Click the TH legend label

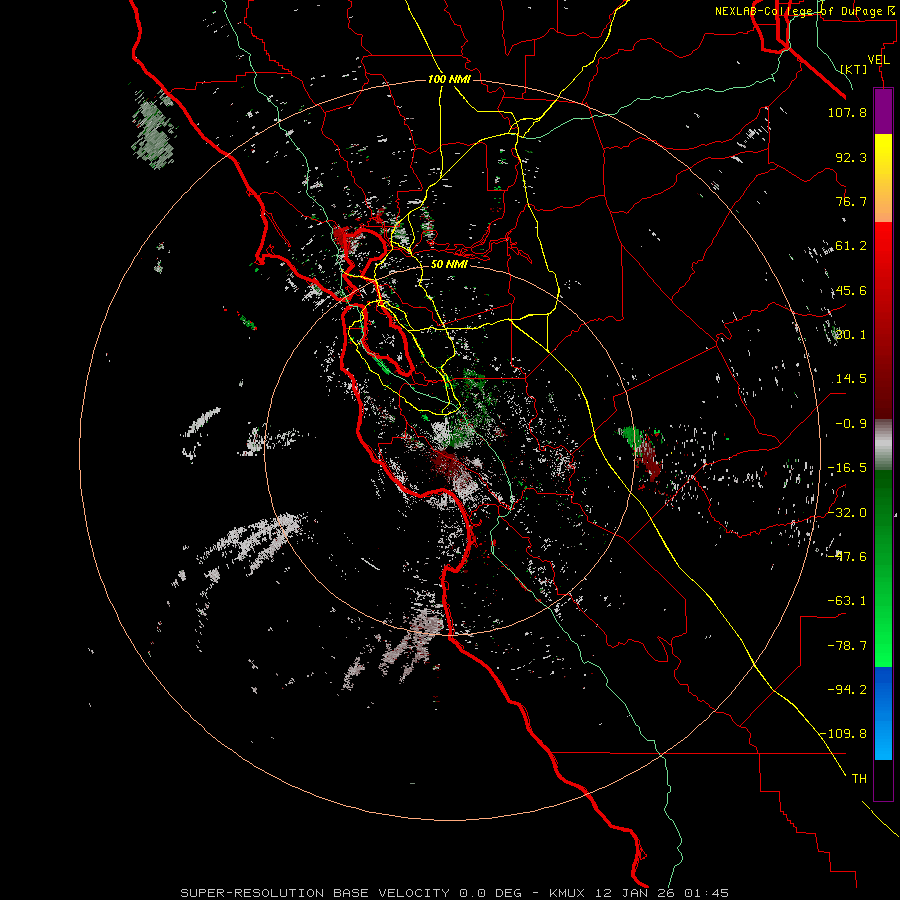(x=859, y=779)
